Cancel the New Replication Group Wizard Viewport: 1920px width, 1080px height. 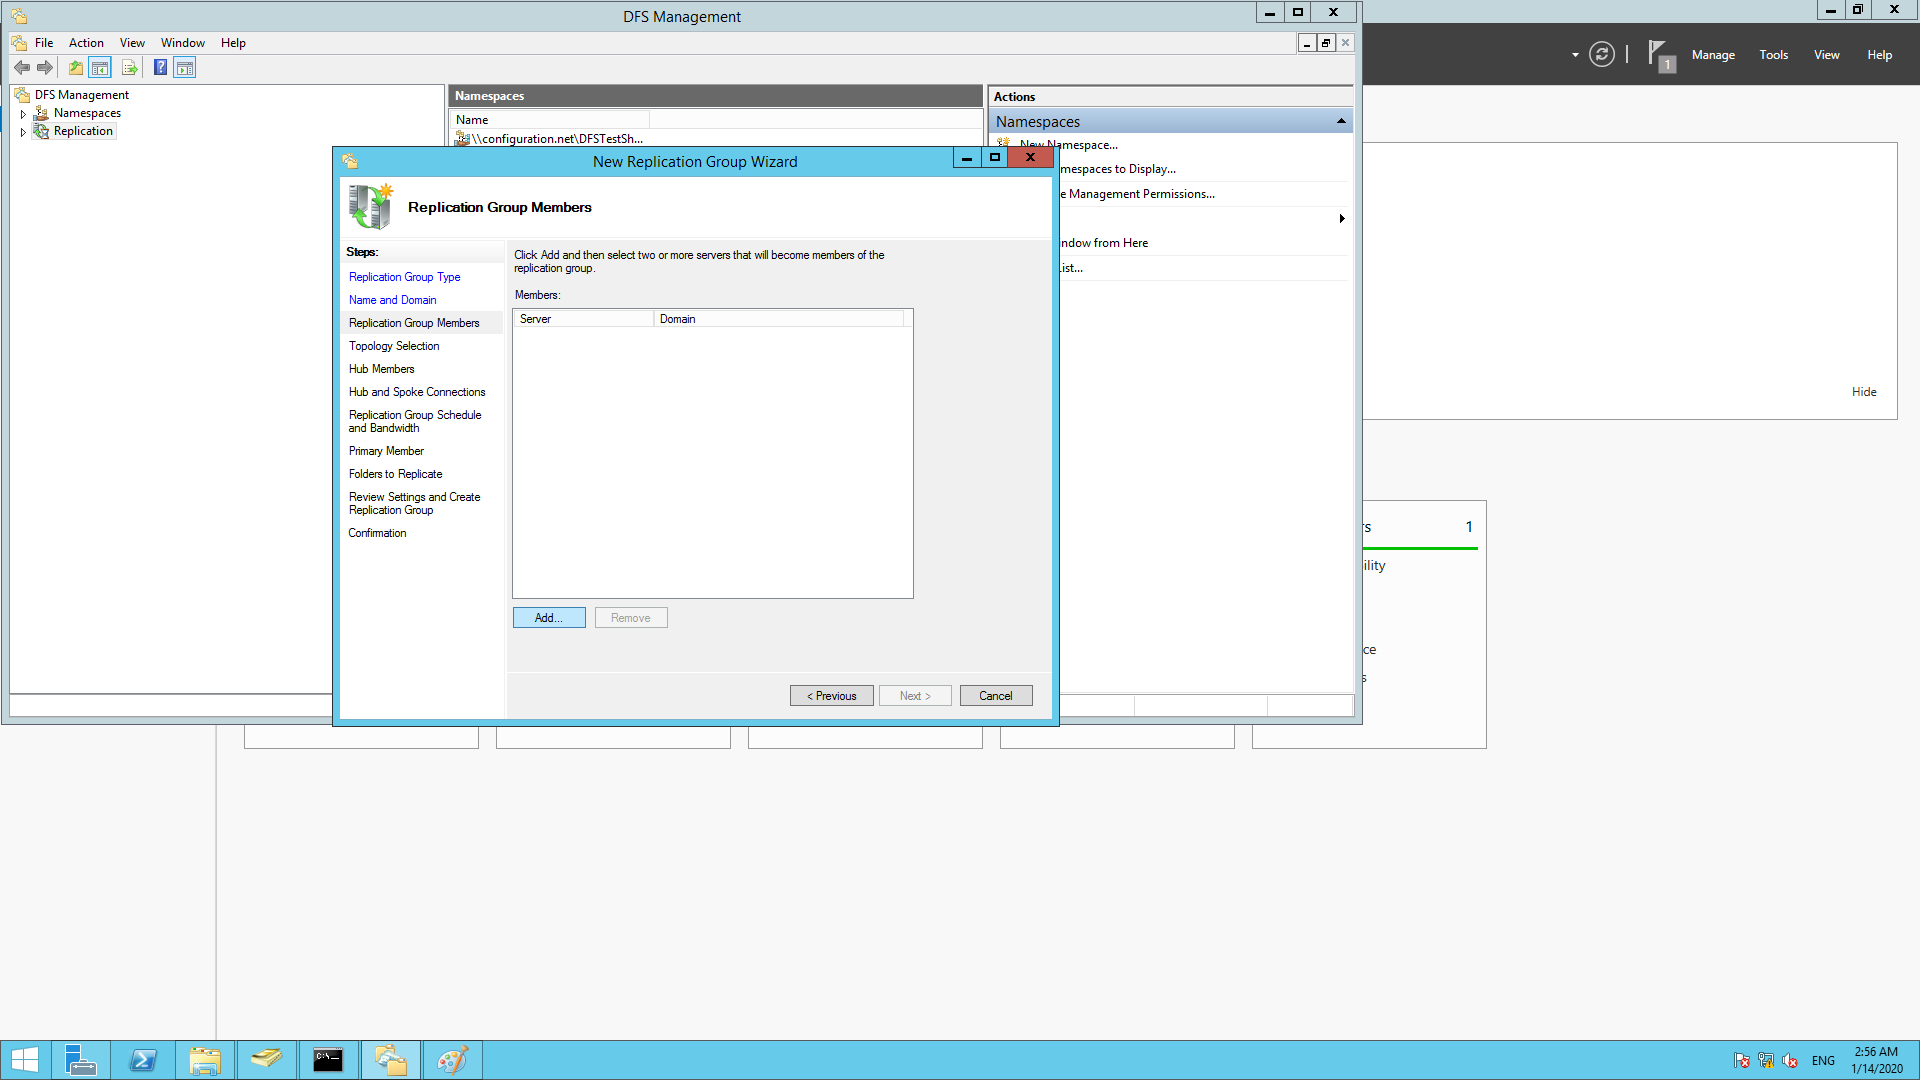click(995, 695)
